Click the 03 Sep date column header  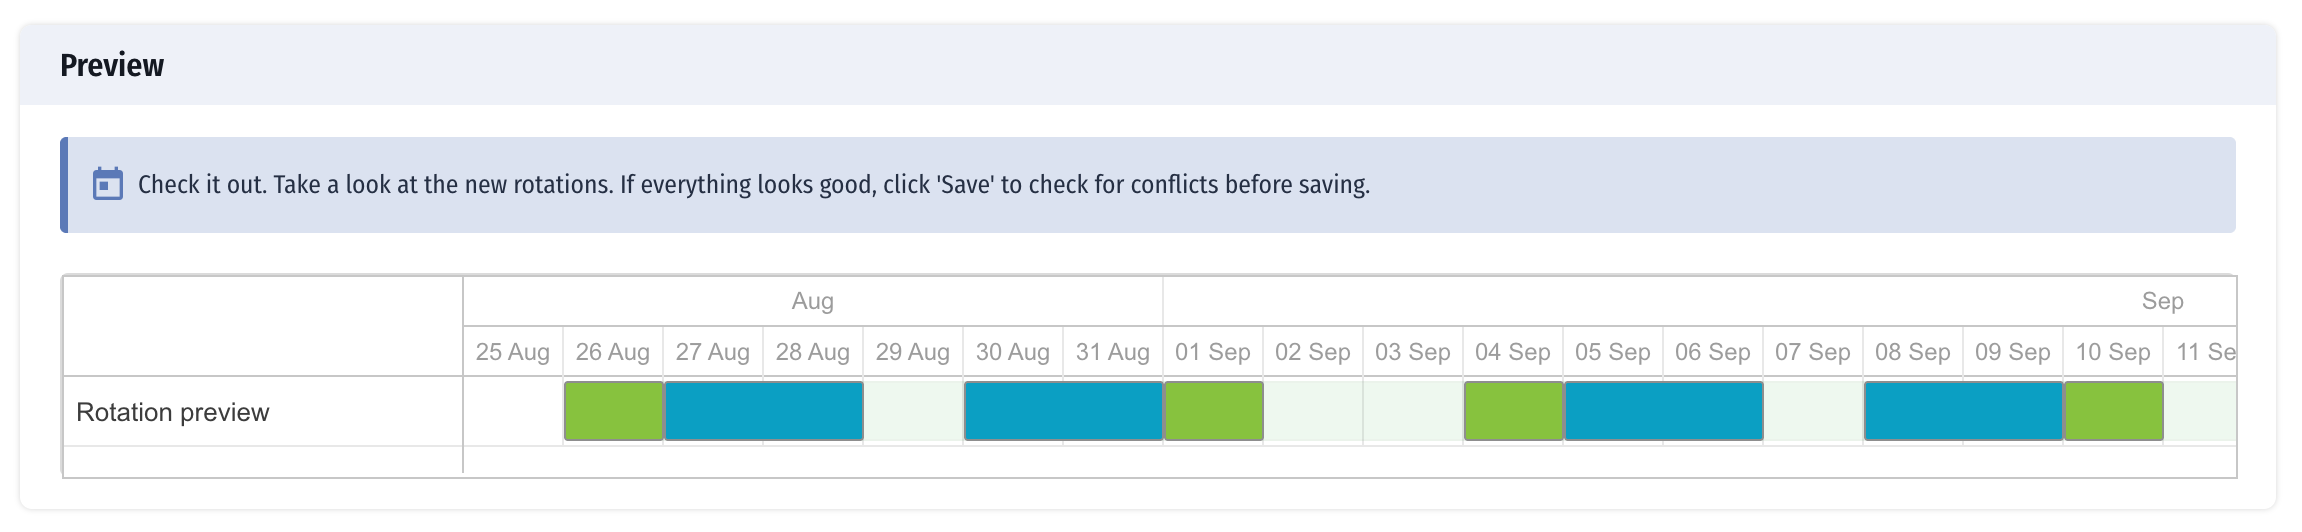pos(1413,352)
